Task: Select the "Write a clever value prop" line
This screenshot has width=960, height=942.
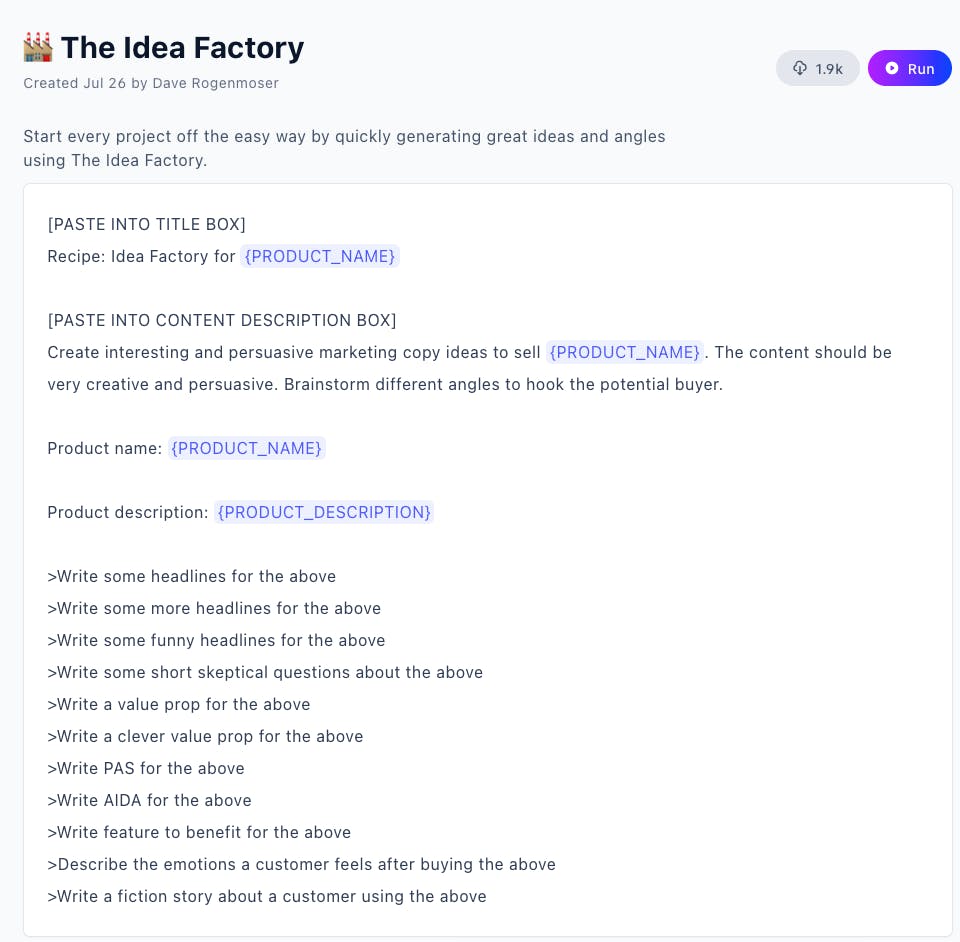Action: [205, 736]
